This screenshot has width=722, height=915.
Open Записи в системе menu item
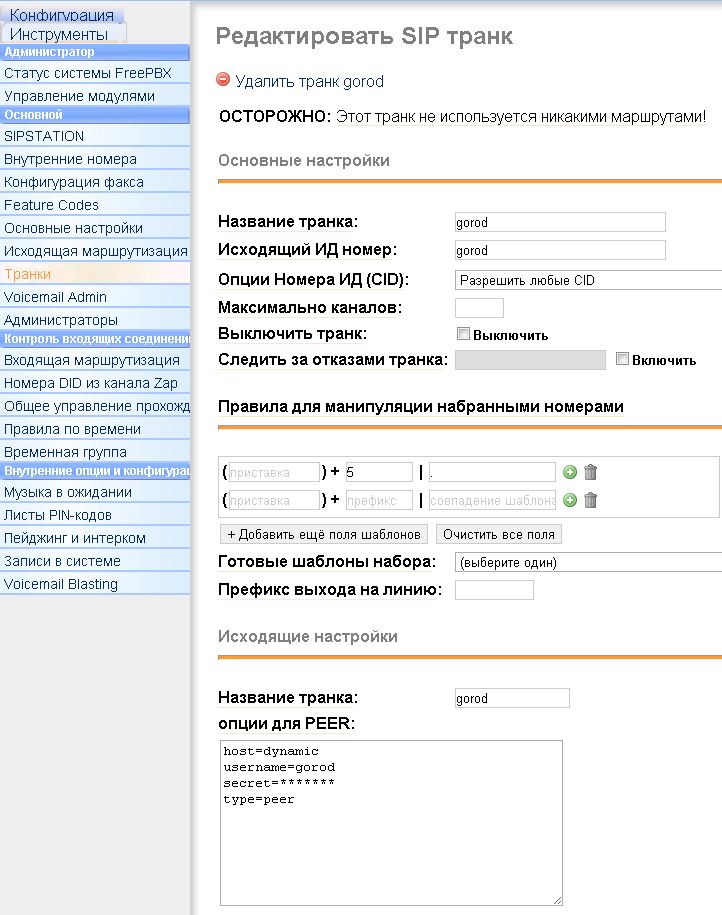pyautogui.click(x=95, y=561)
